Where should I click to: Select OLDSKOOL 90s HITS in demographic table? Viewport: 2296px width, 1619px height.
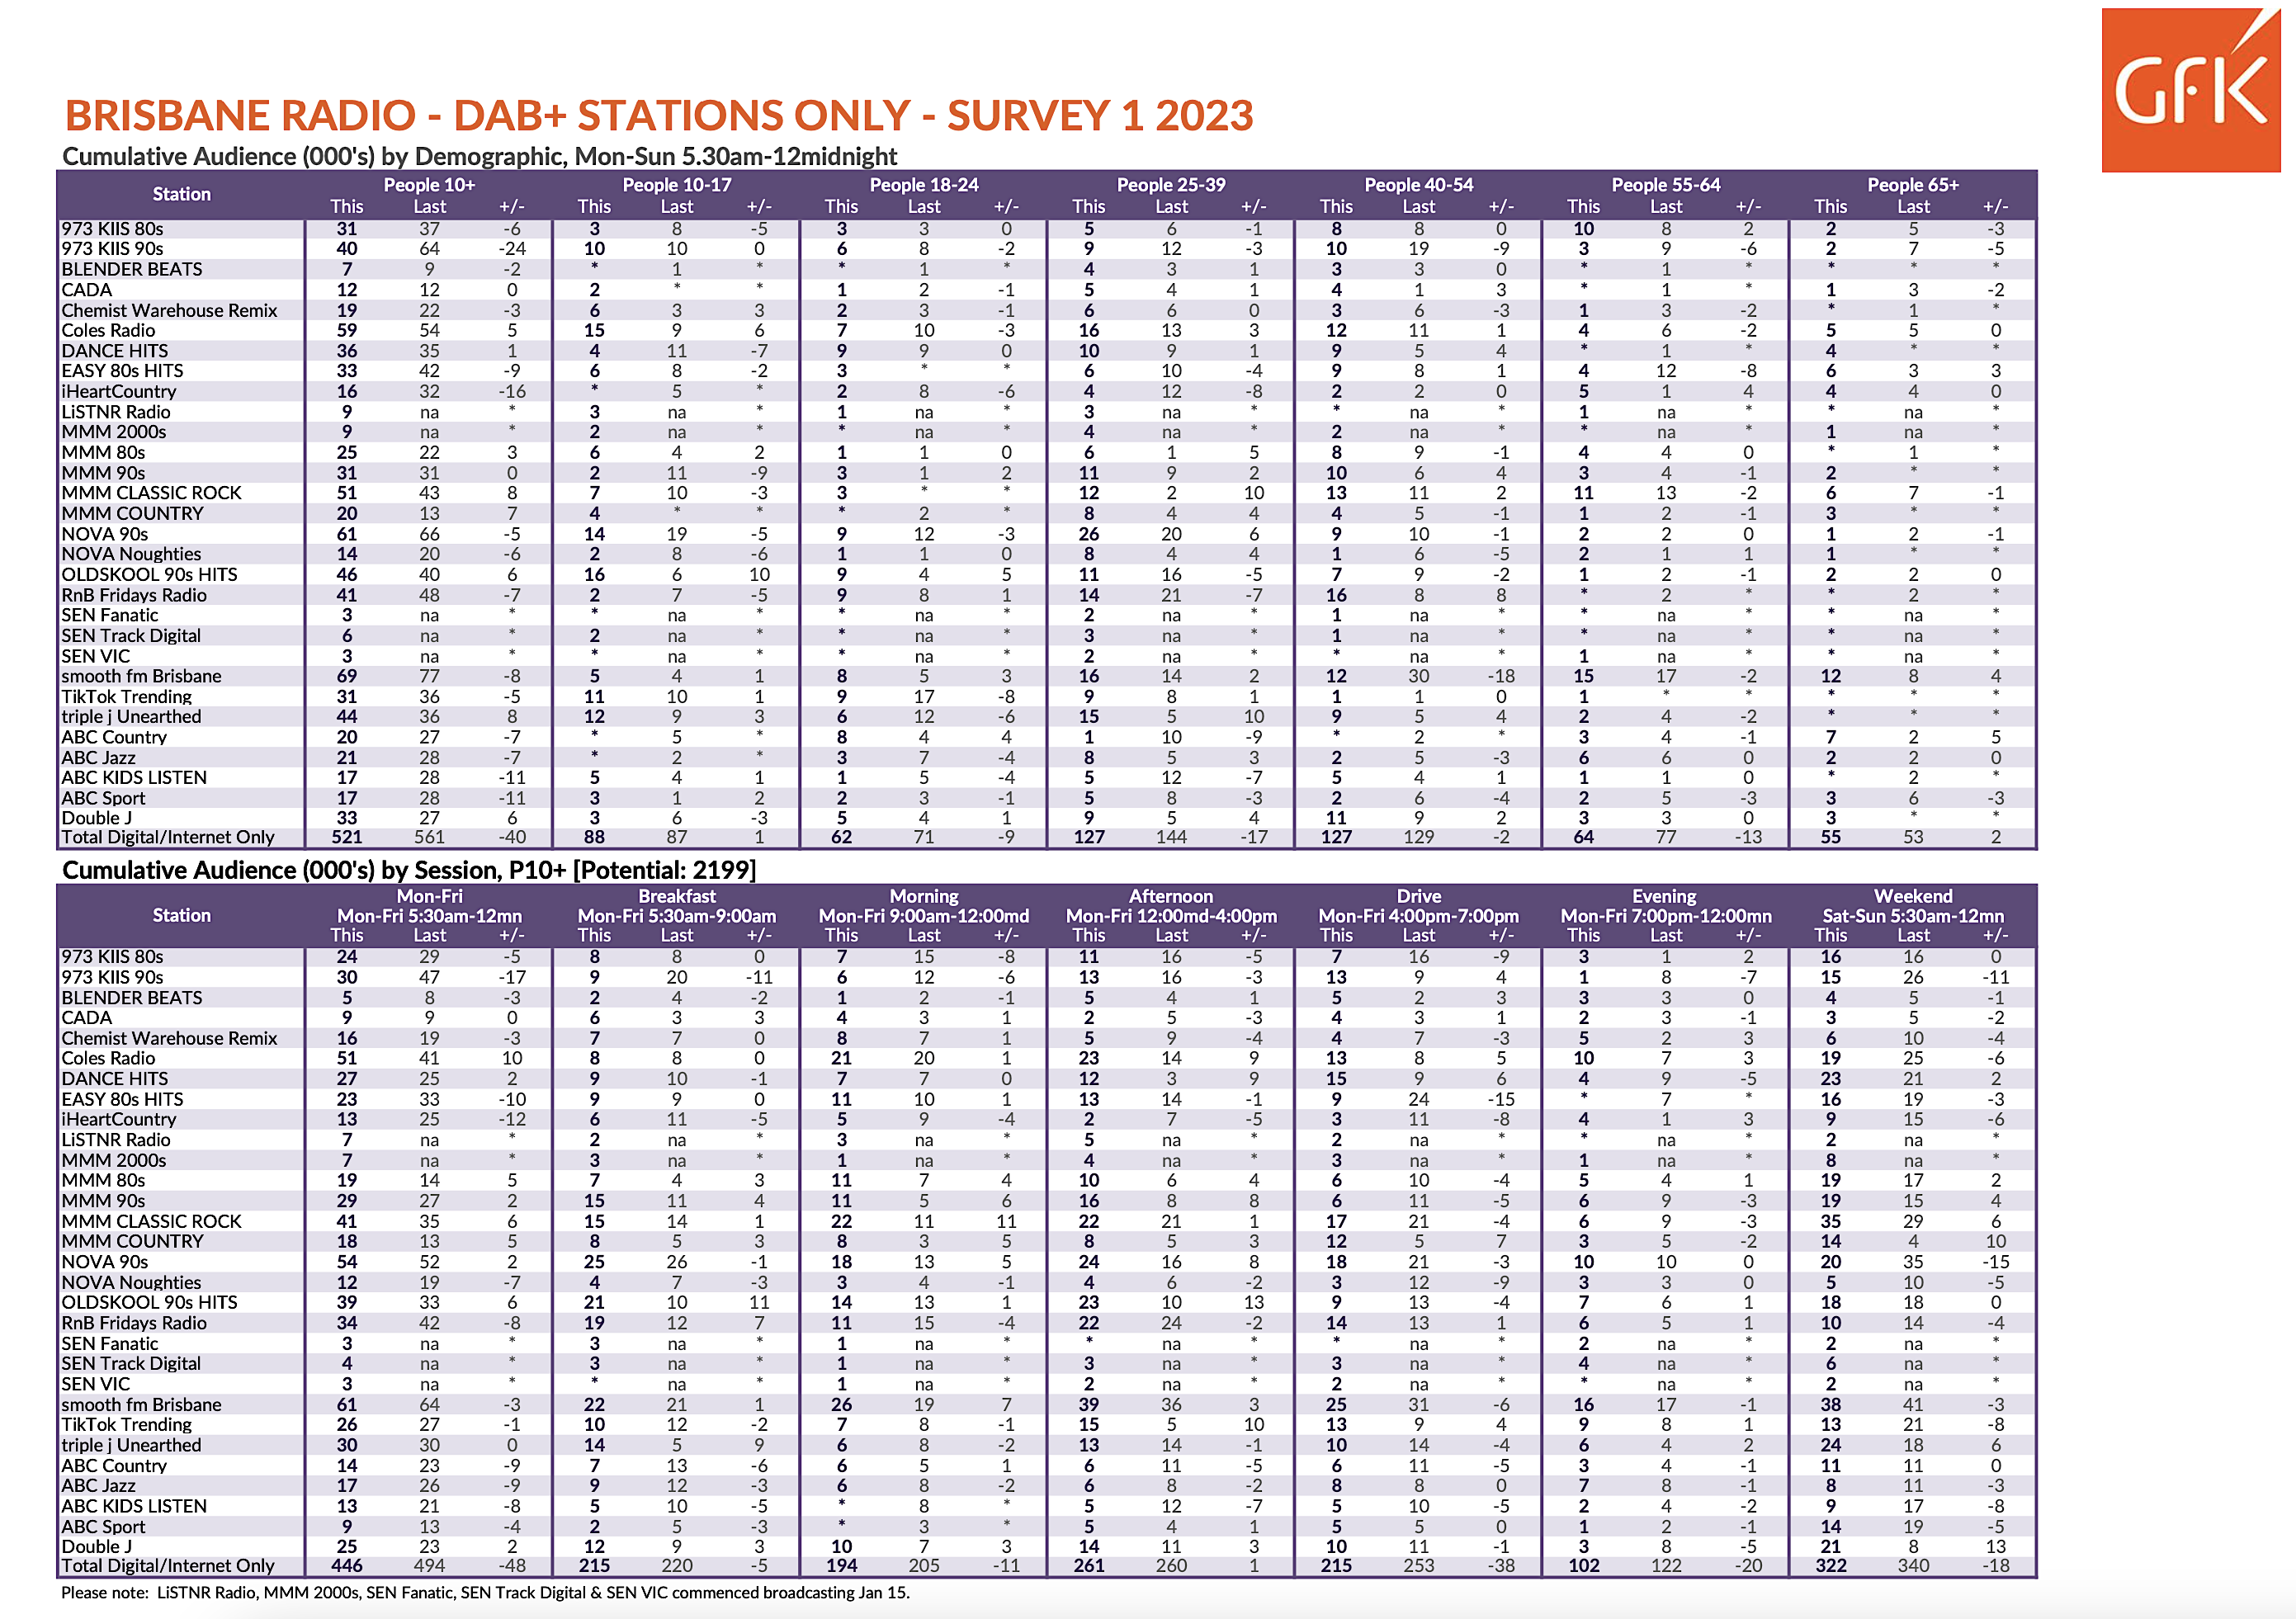[x=1046, y=574]
